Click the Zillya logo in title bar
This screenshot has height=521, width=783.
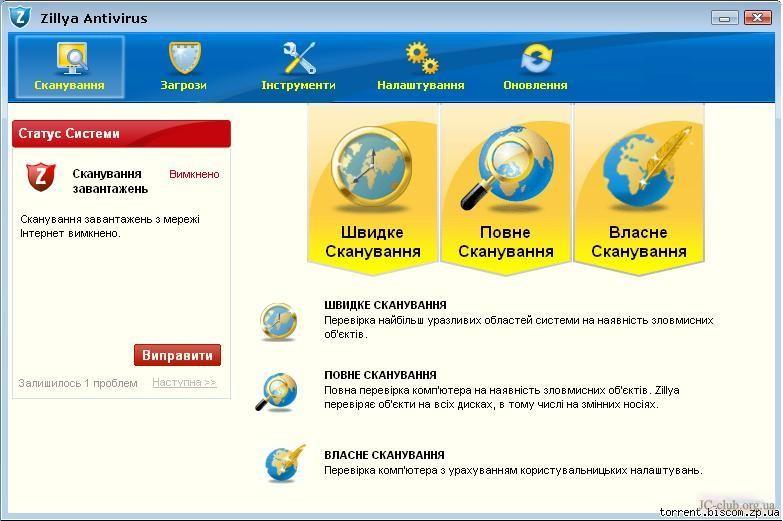tap(20, 16)
